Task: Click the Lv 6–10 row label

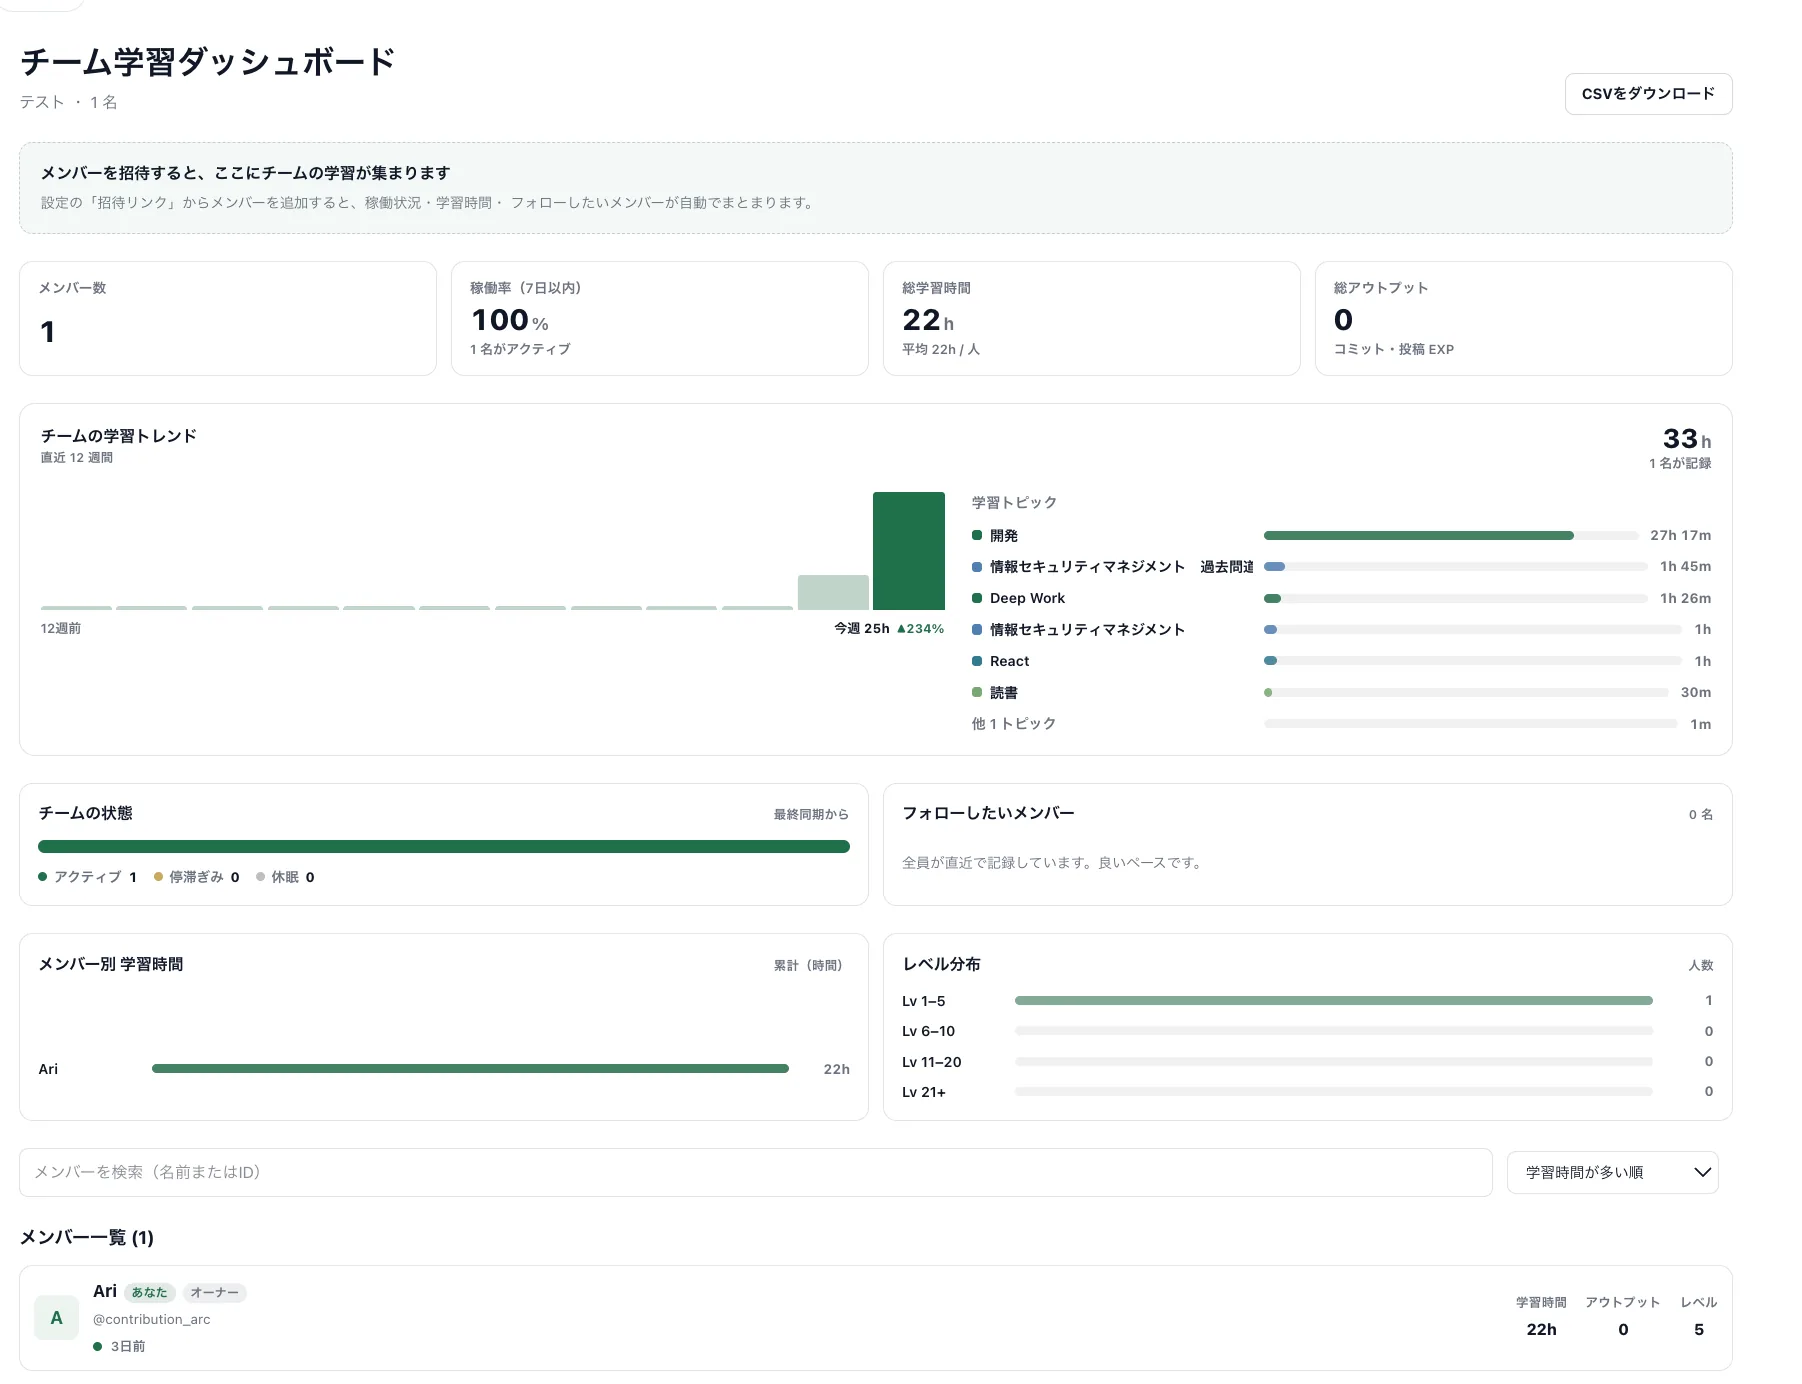Action: pos(928,1031)
